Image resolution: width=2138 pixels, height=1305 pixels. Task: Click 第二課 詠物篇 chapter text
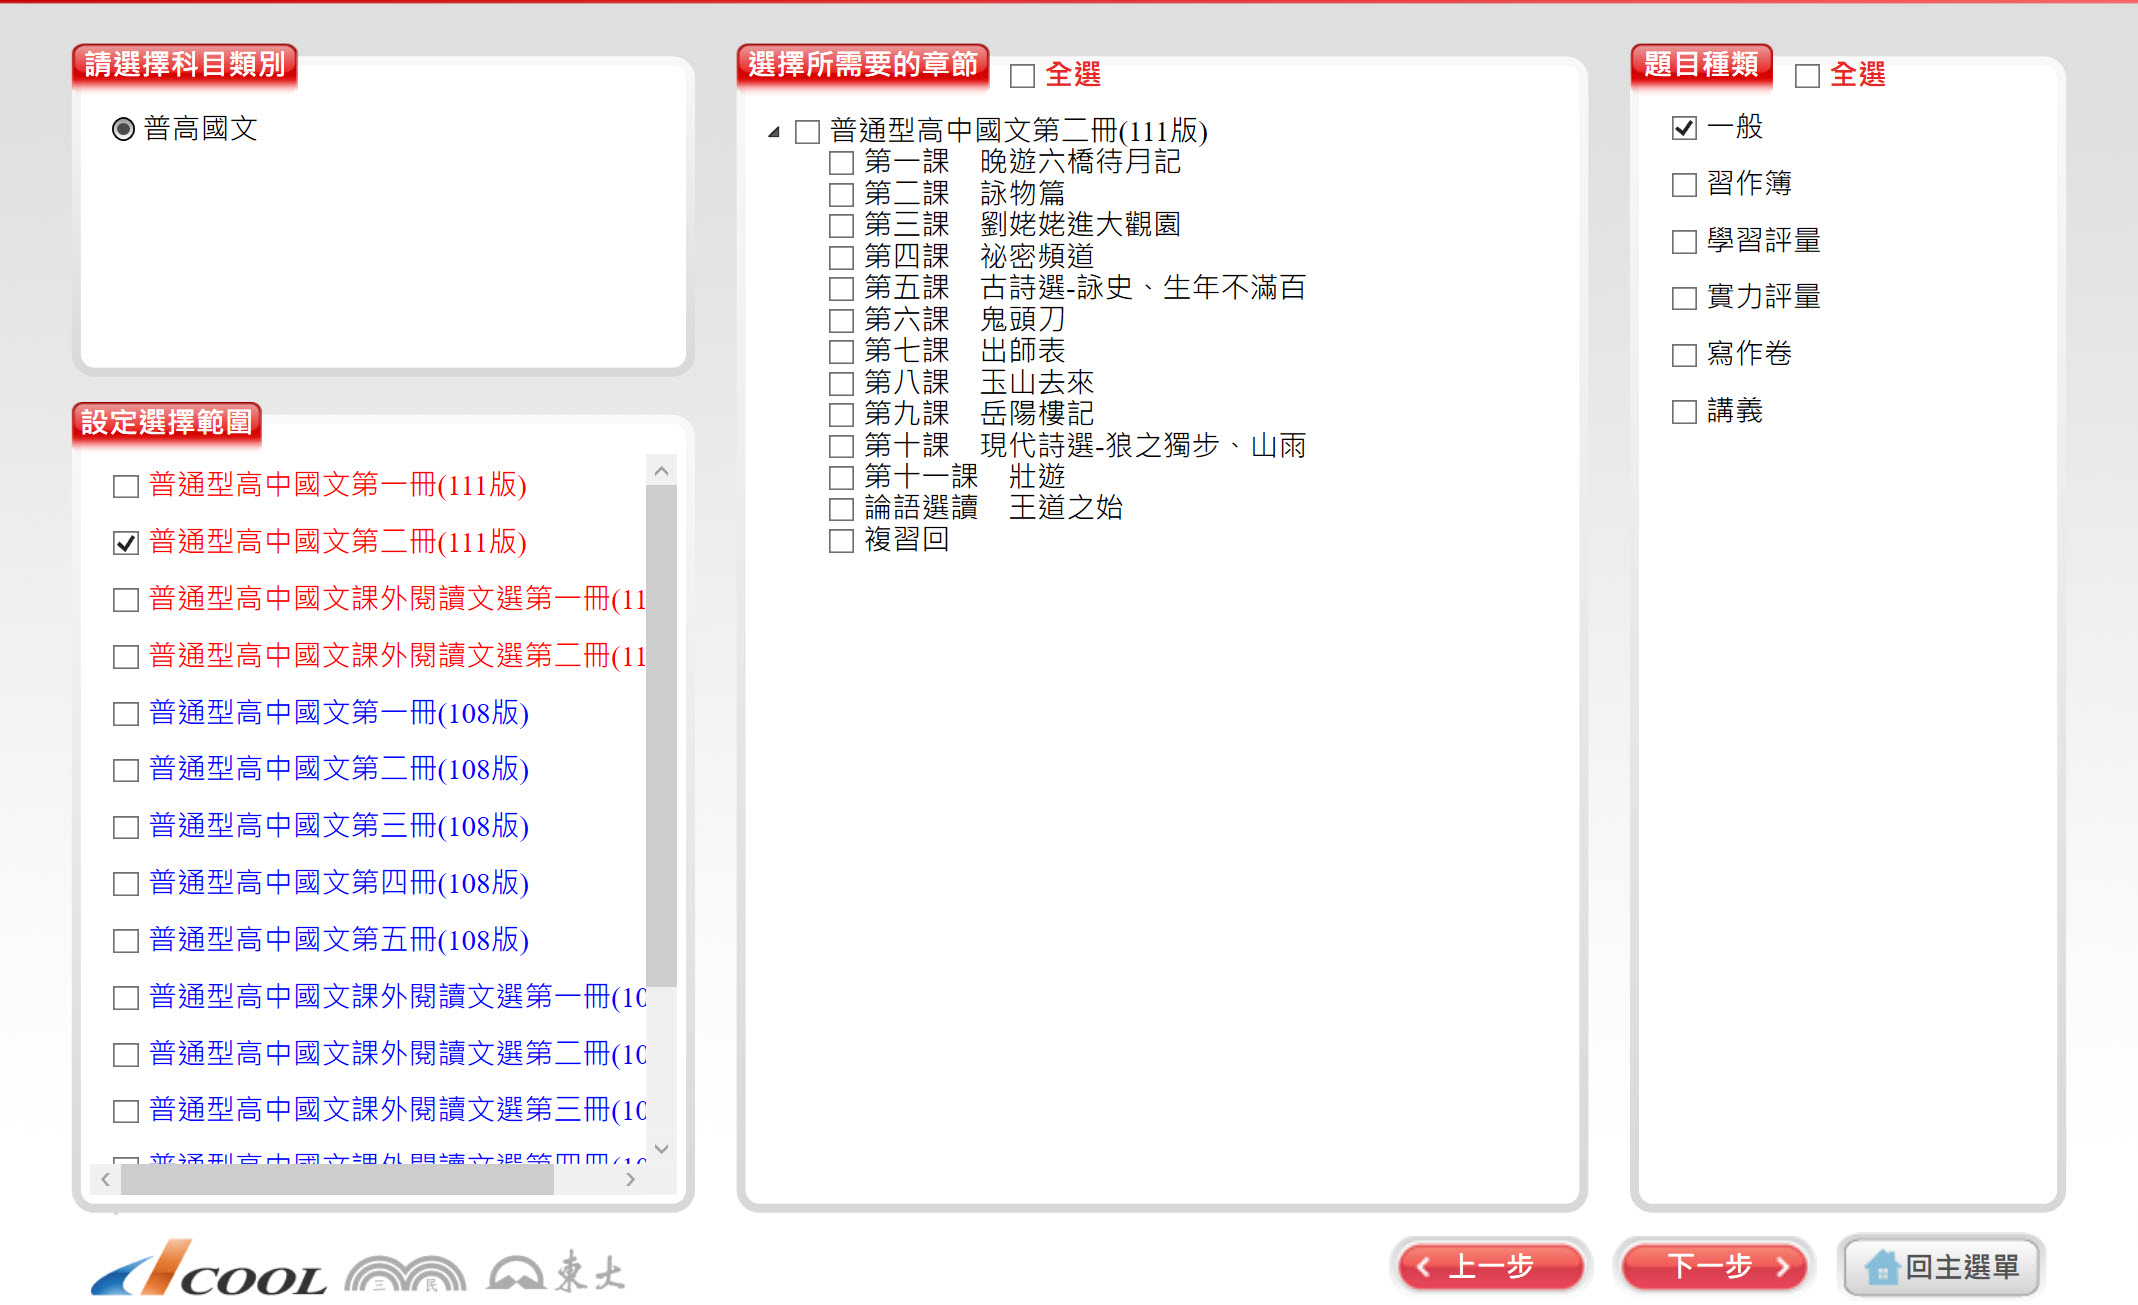(965, 194)
